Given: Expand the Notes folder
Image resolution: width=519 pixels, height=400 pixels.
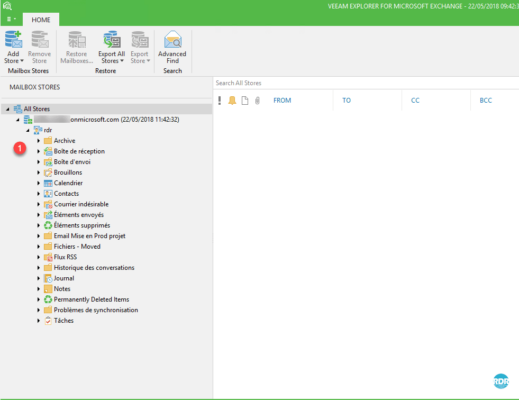Looking at the screenshot, I should 38,289.
